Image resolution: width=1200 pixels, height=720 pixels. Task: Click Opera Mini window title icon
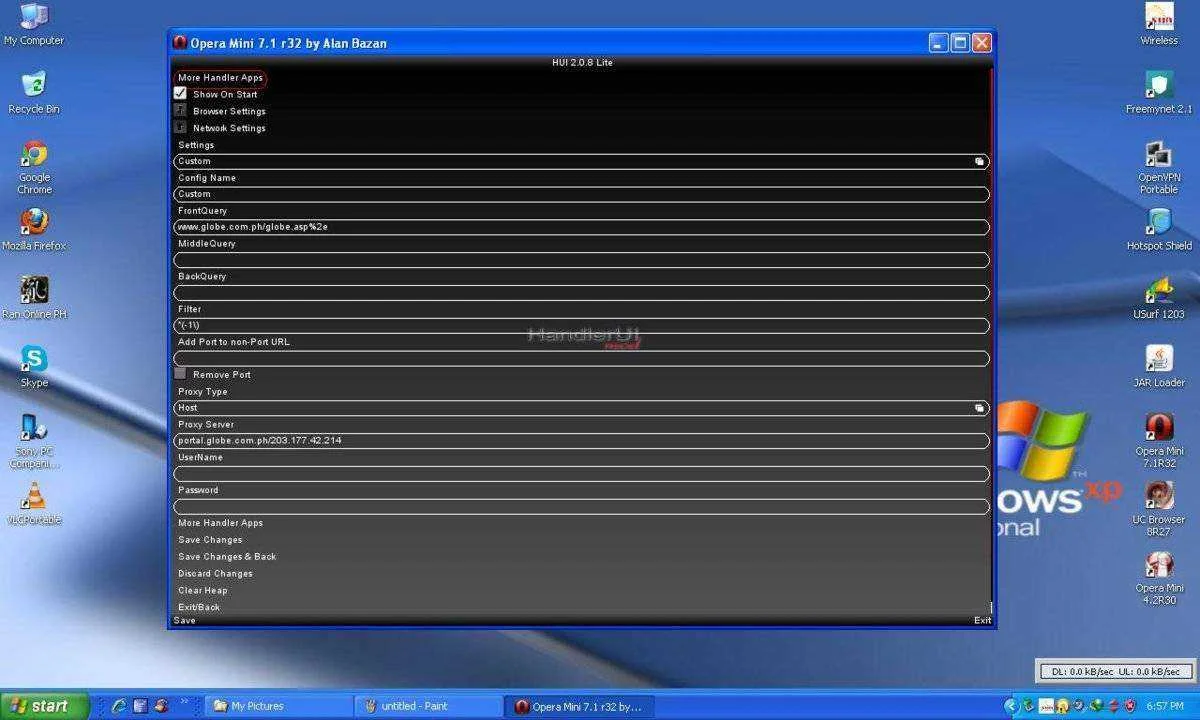pos(180,43)
